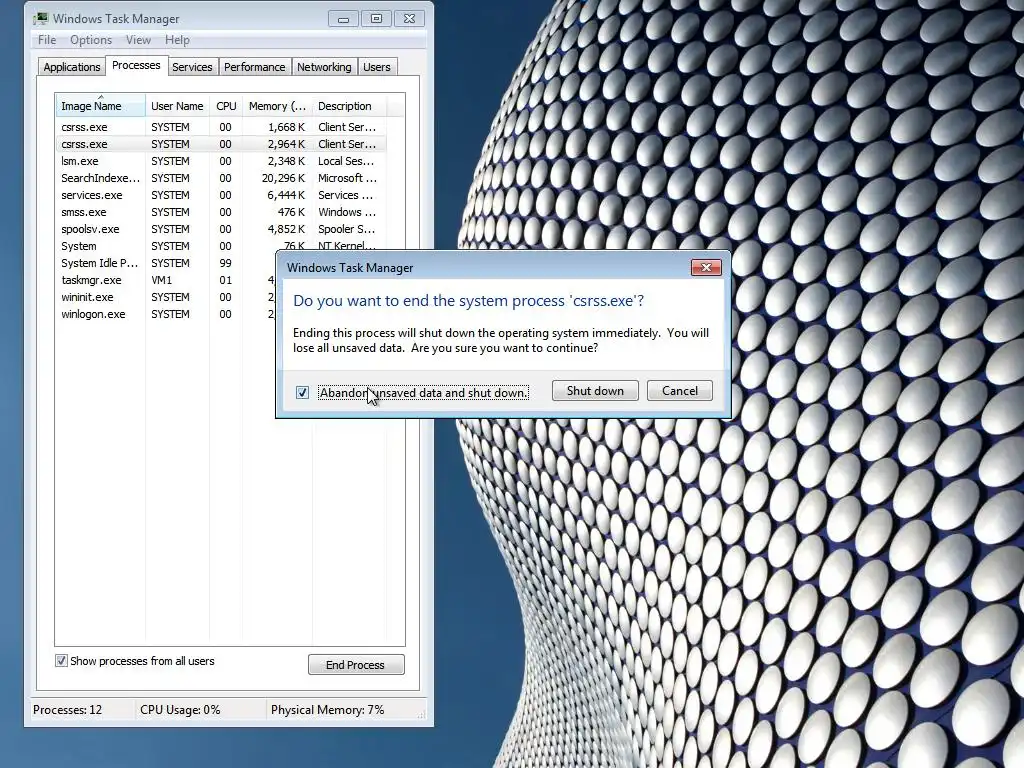Viewport: 1024px width, 768px height.
Task: Go to the Networking tab
Action: [324, 67]
